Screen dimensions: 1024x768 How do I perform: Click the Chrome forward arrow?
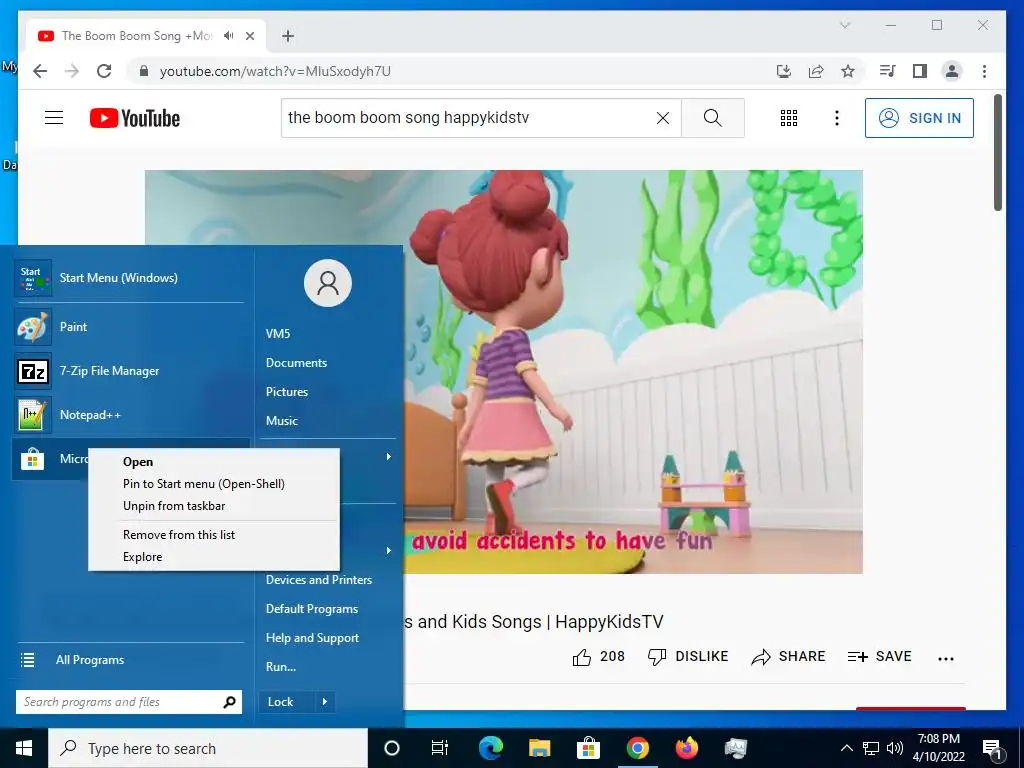click(72, 71)
